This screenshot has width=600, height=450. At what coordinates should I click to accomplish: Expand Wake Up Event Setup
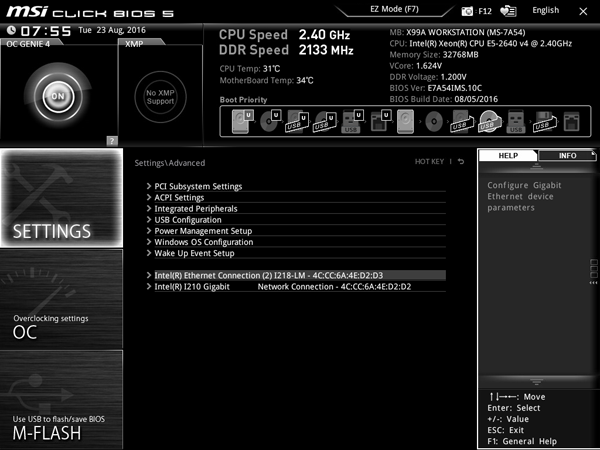(296, 253)
